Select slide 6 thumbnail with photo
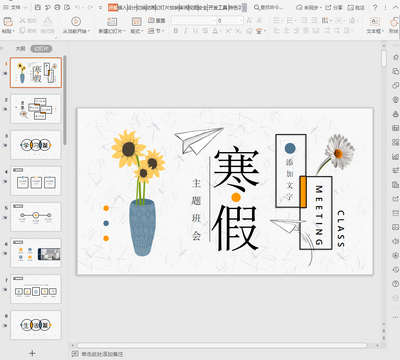Screen dimensions: 400x360 pos(36,253)
